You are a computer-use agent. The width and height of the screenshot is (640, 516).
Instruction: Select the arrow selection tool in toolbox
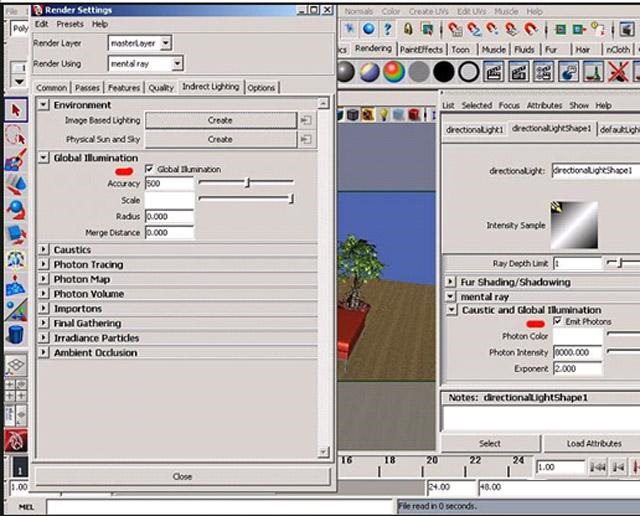(x=16, y=110)
